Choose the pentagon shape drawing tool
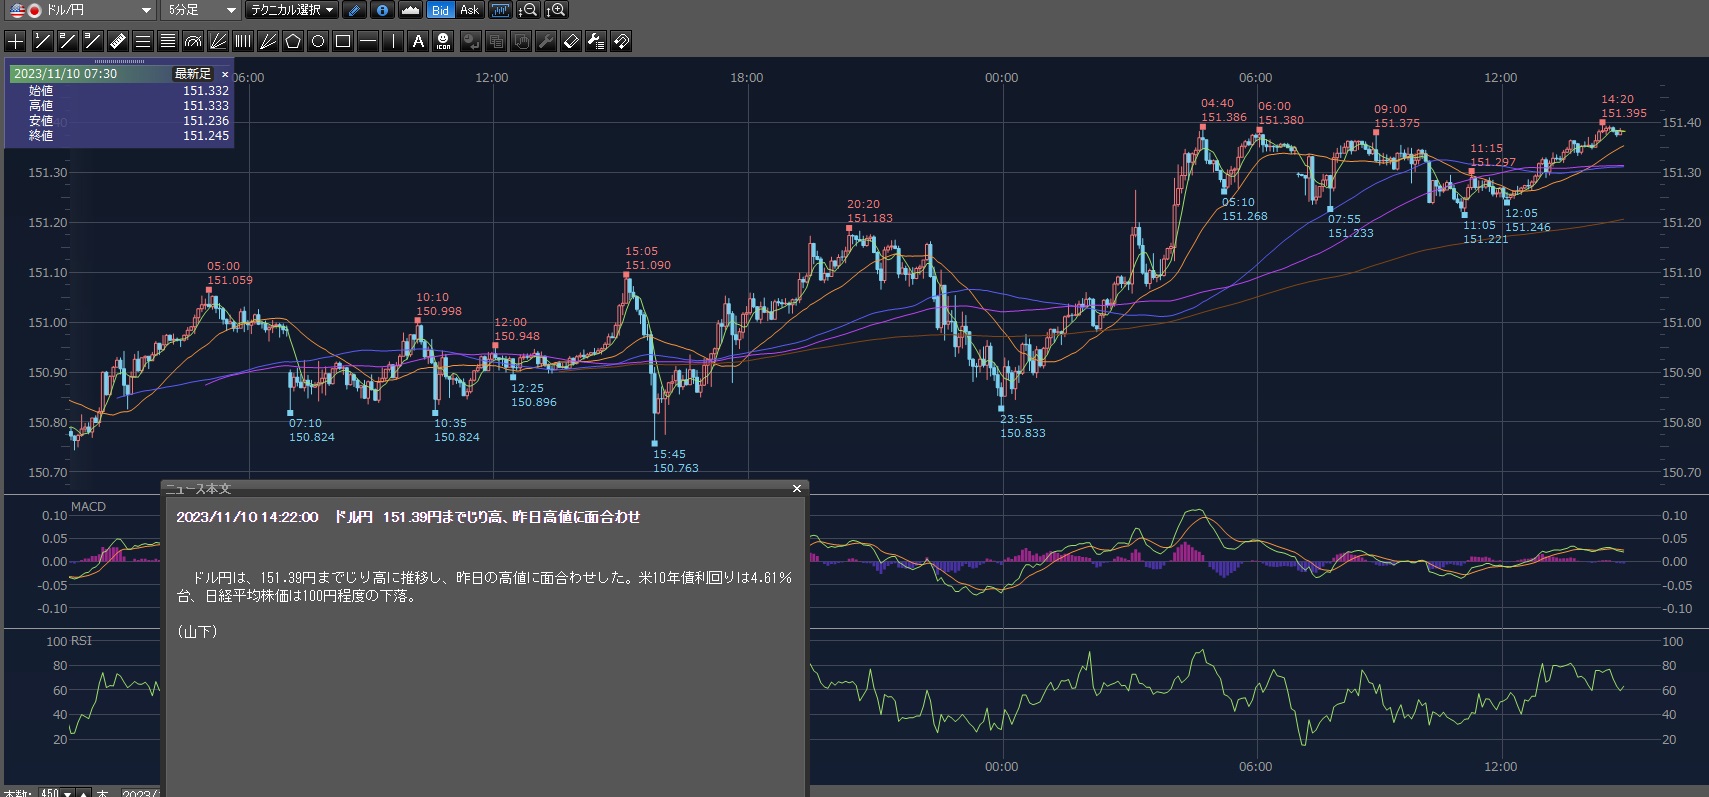This screenshot has width=1709, height=797. tap(293, 41)
